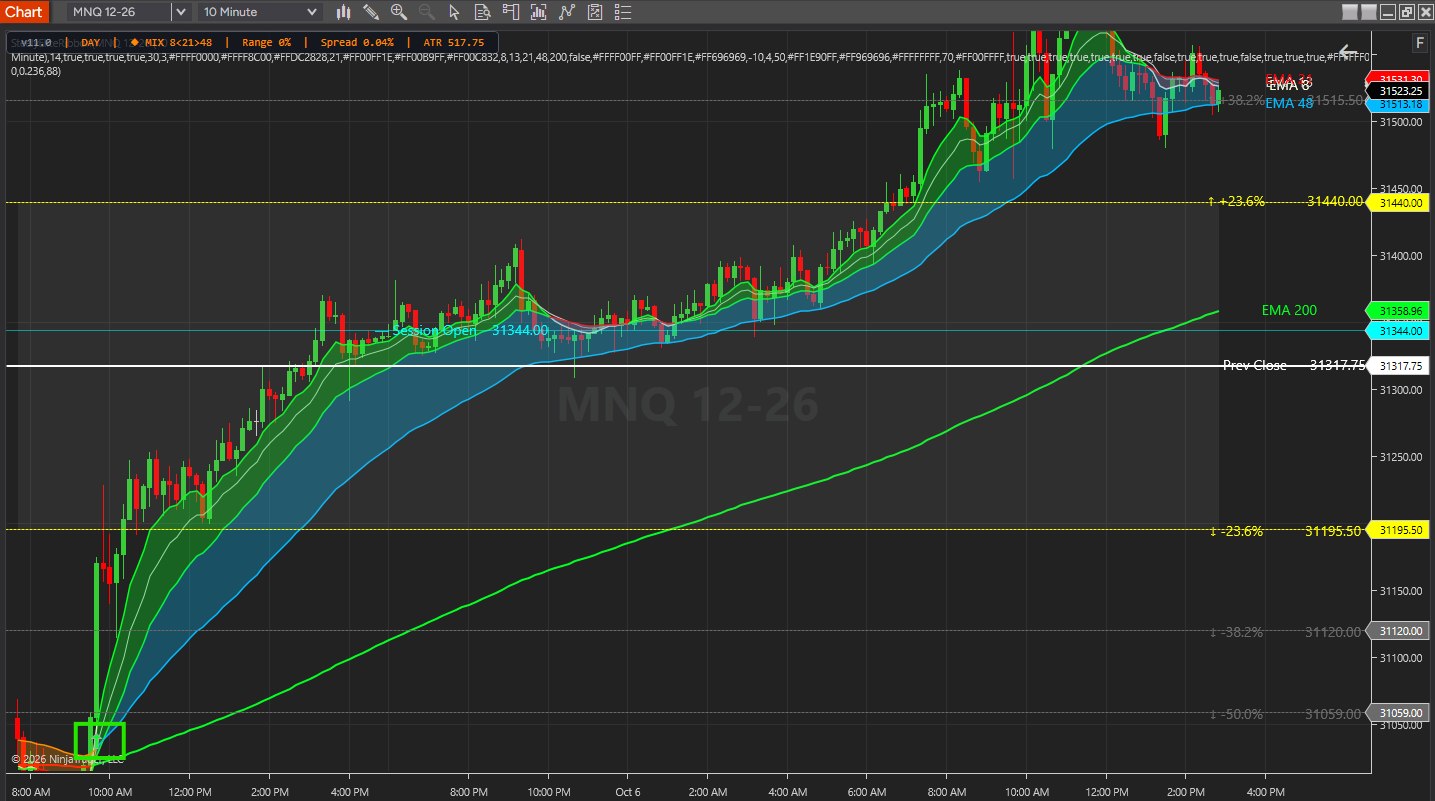
Task: Click the 31400.00 price axis label
Action: point(1400,256)
